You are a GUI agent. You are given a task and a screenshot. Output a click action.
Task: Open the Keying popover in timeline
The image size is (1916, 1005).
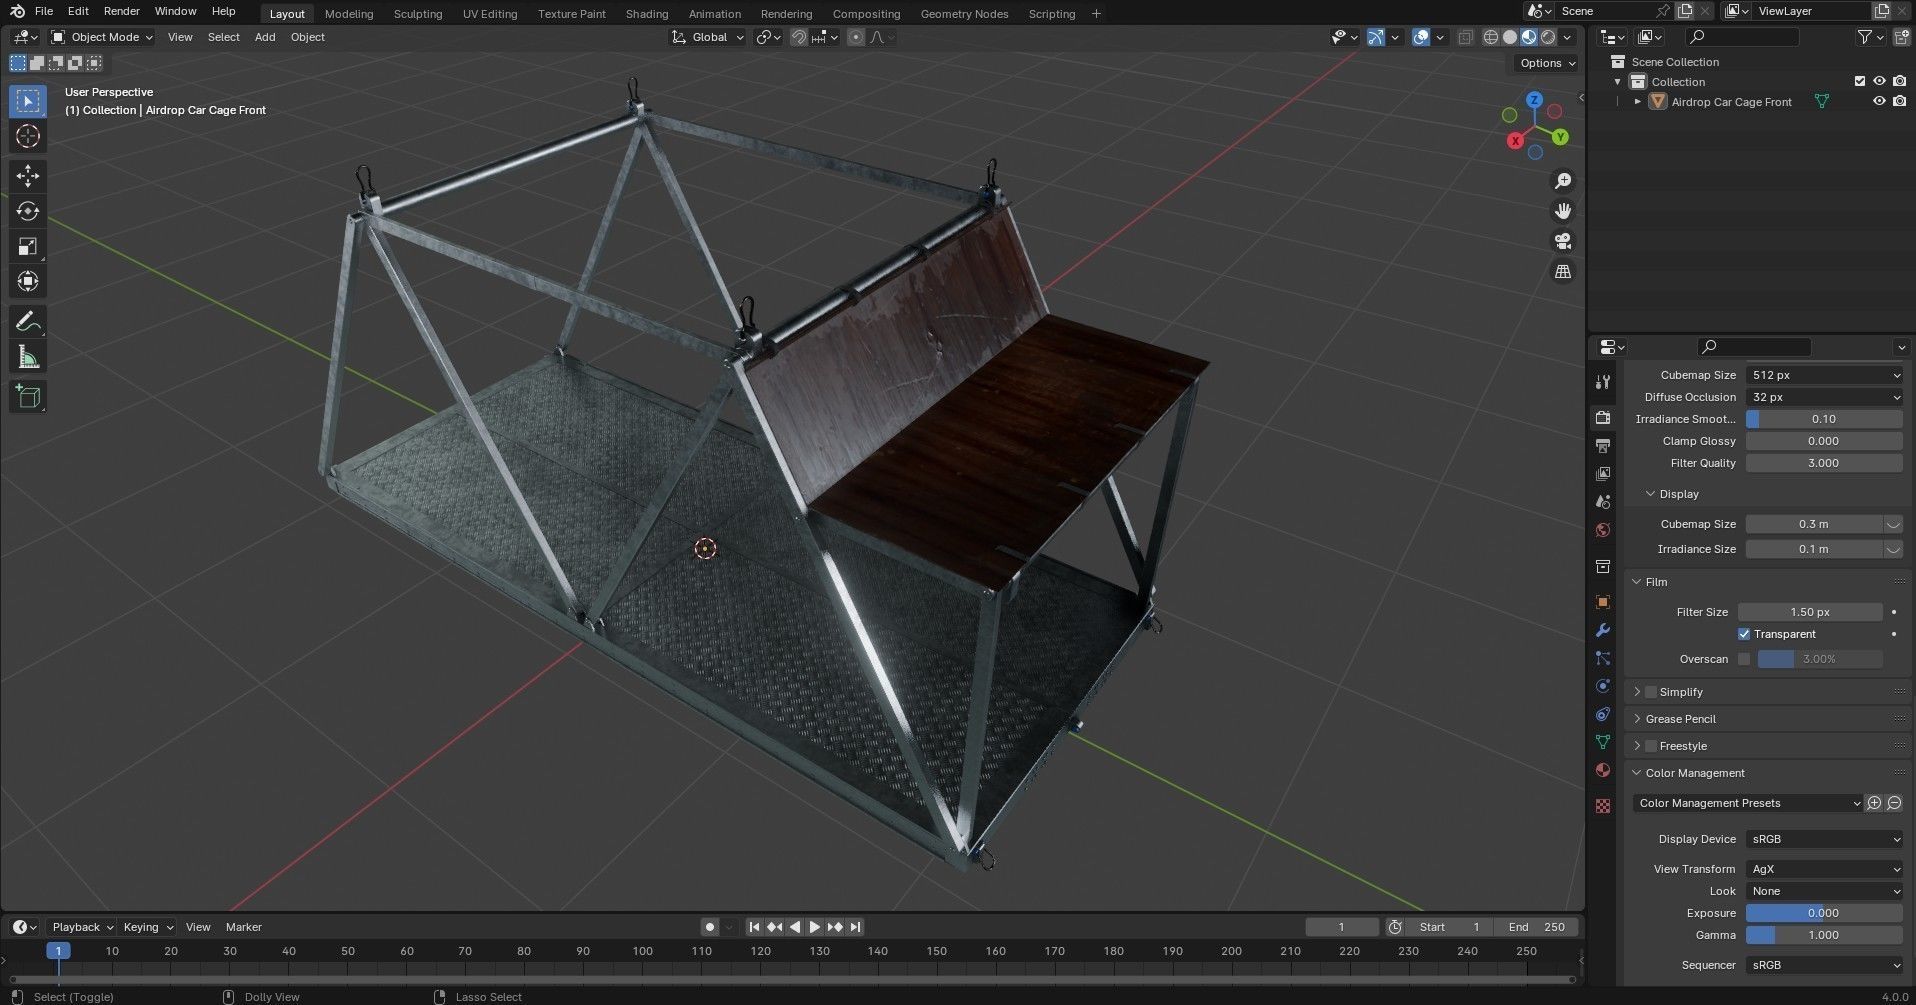[147, 927]
